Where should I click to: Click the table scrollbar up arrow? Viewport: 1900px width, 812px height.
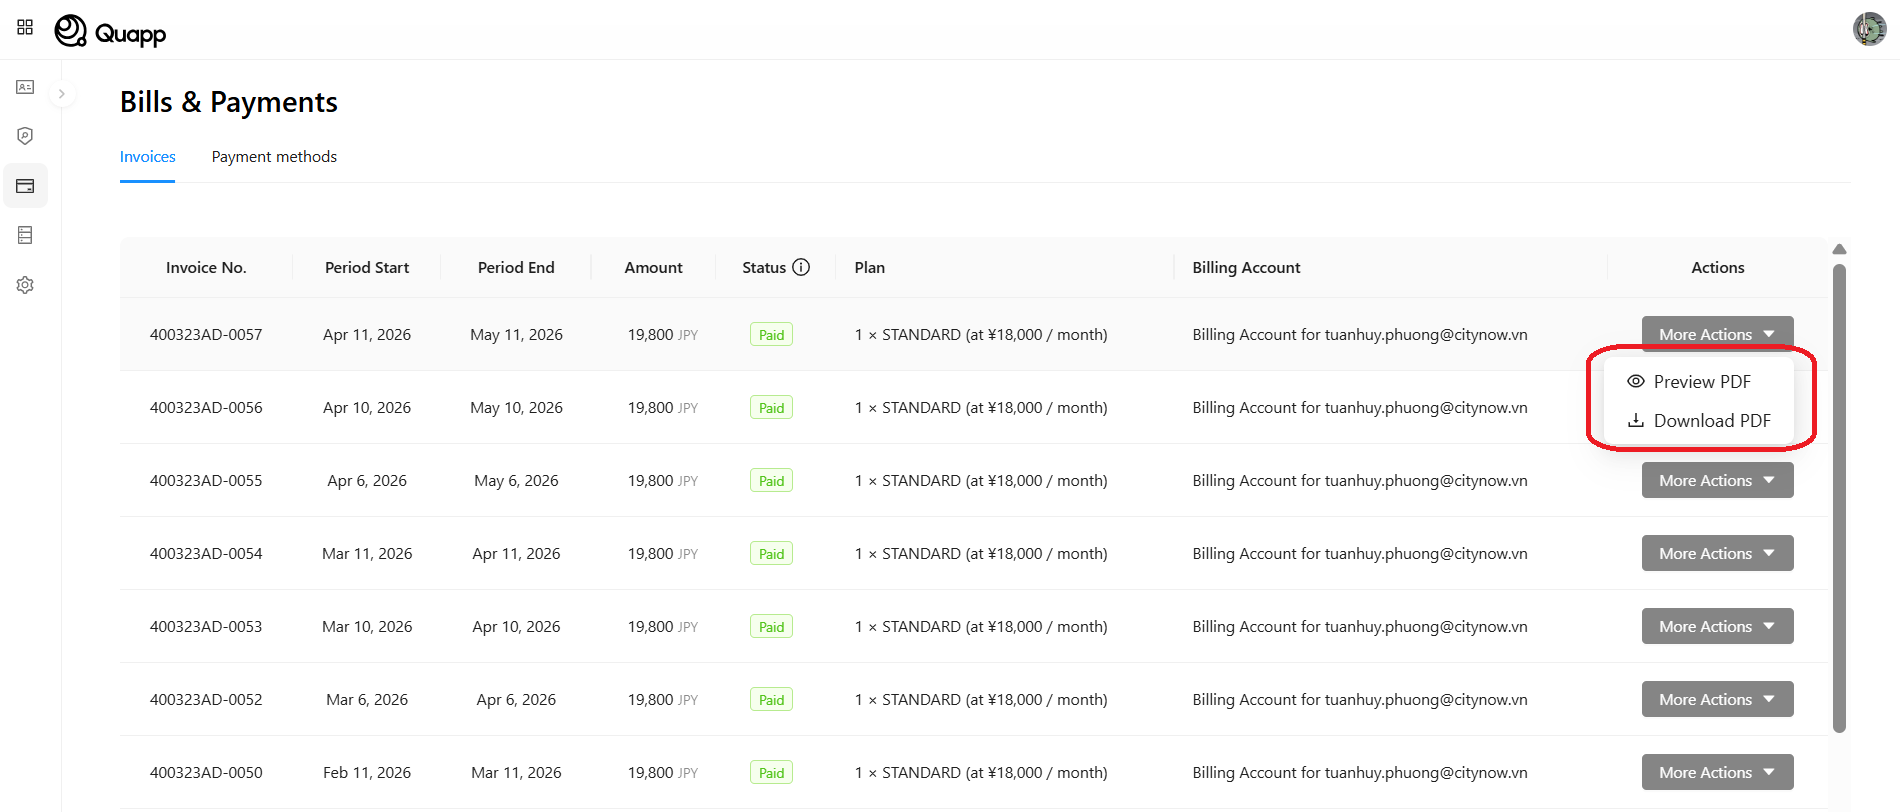[1839, 249]
